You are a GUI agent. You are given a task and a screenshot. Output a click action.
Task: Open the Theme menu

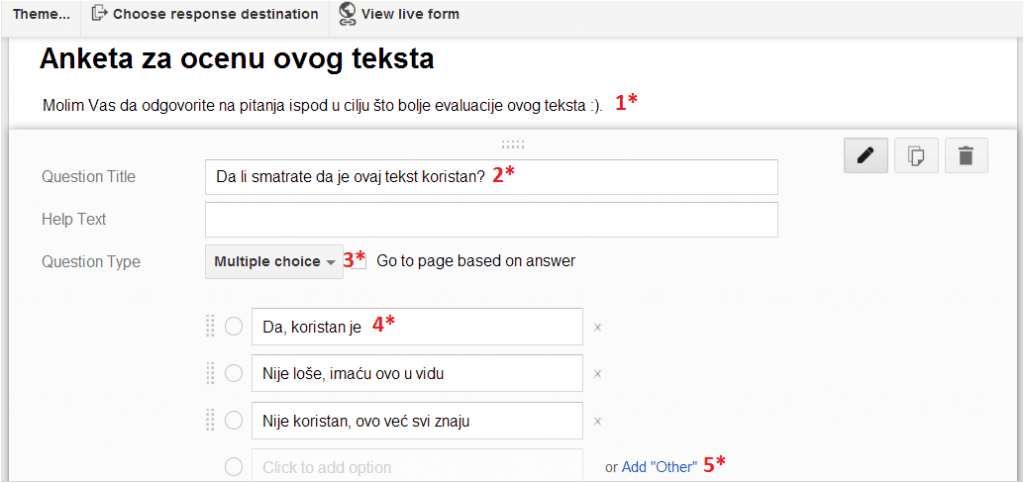point(41,14)
